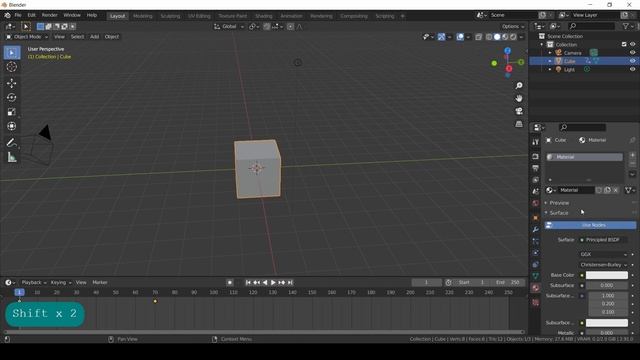This screenshot has height=360, width=640.
Task: Open the Material properties tab
Action: click(536, 288)
